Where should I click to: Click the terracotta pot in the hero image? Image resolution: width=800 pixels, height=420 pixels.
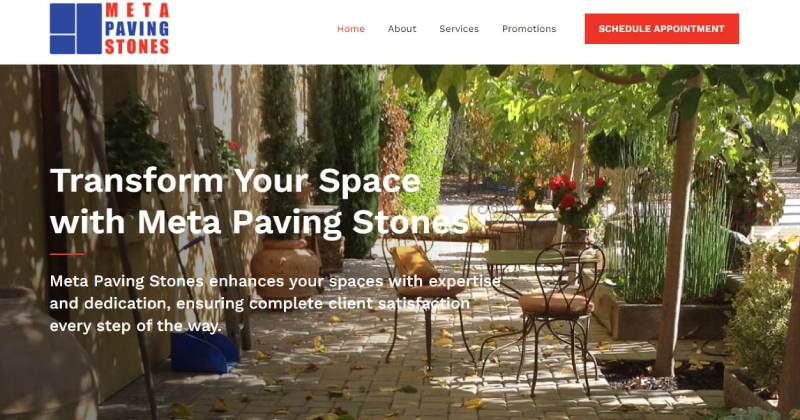click(x=285, y=268)
